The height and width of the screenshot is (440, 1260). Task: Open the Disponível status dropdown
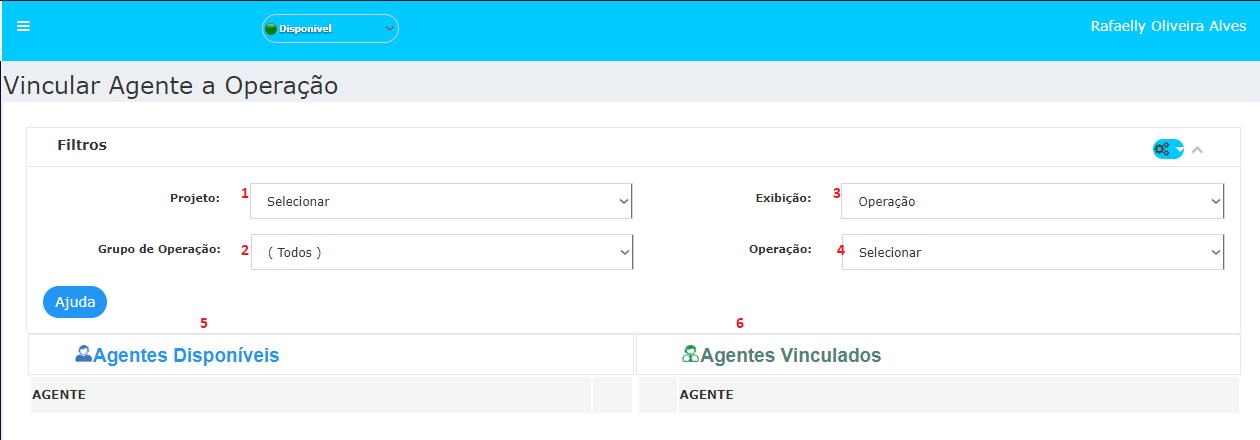pyautogui.click(x=330, y=29)
